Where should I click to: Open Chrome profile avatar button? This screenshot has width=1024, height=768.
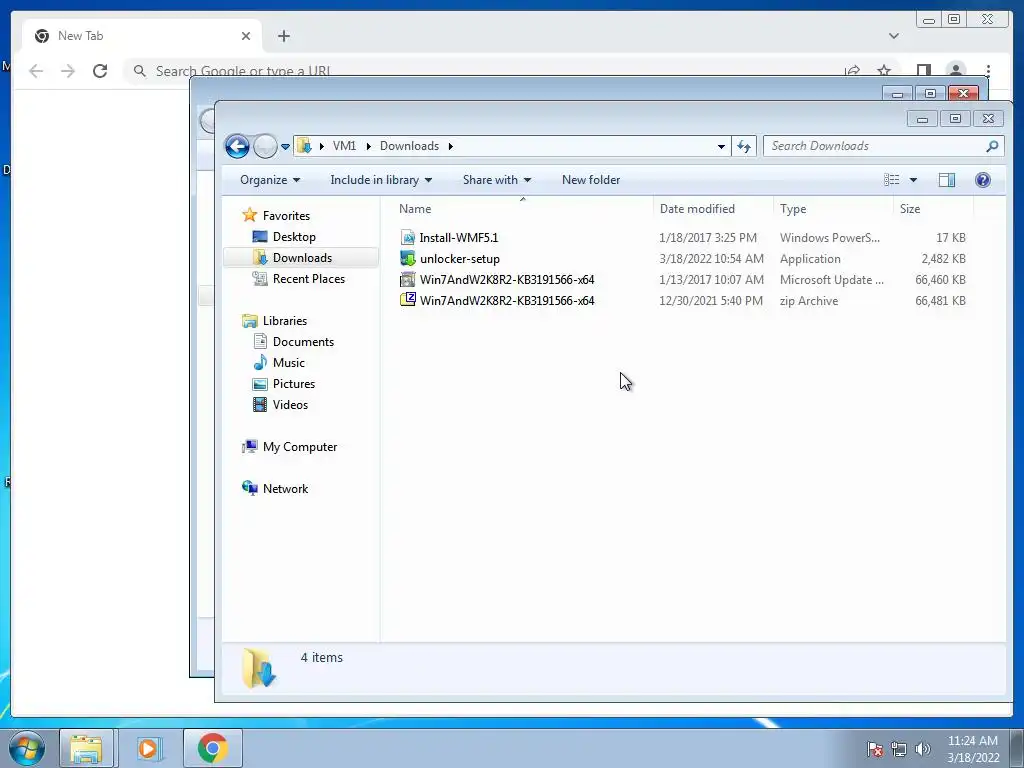pyautogui.click(x=955, y=71)
